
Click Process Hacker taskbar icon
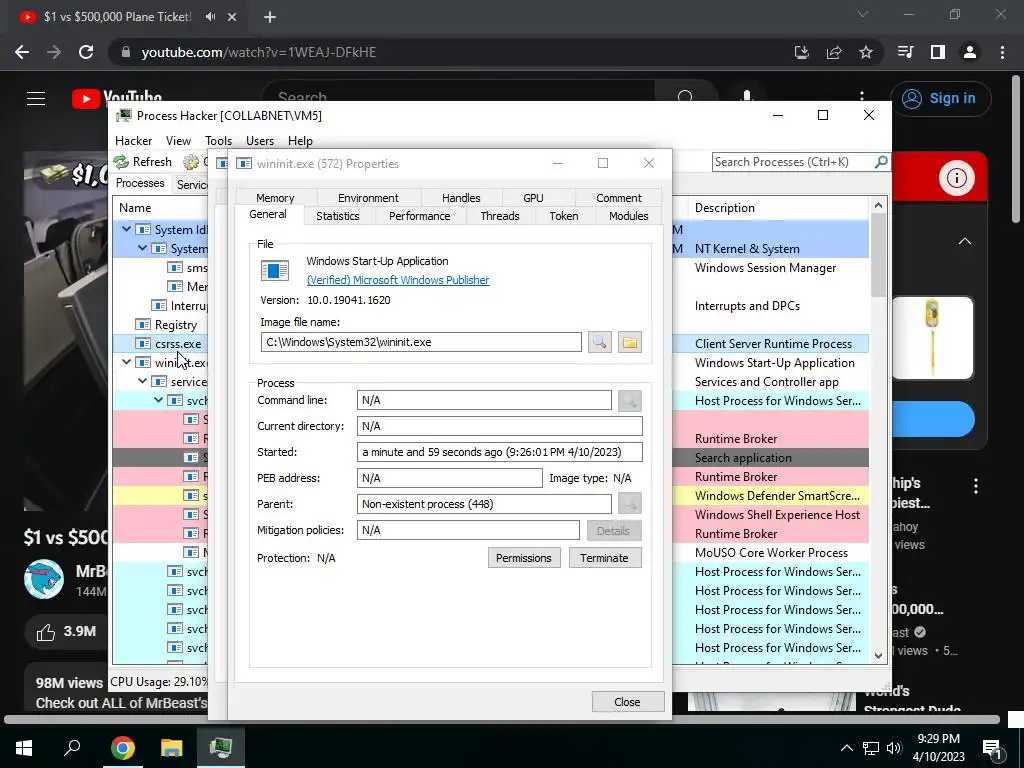click(x=221, y=747)
